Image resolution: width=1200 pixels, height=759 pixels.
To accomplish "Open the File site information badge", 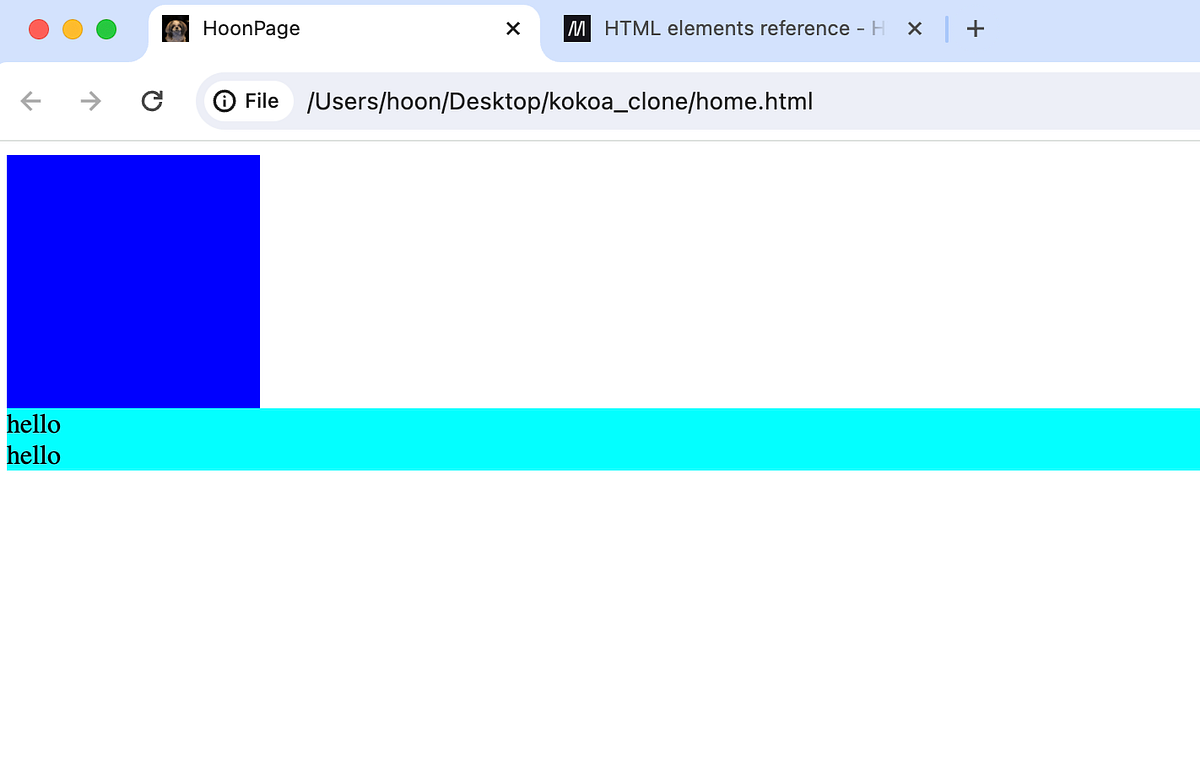I will pyautogui.click(x=247, y=100).
